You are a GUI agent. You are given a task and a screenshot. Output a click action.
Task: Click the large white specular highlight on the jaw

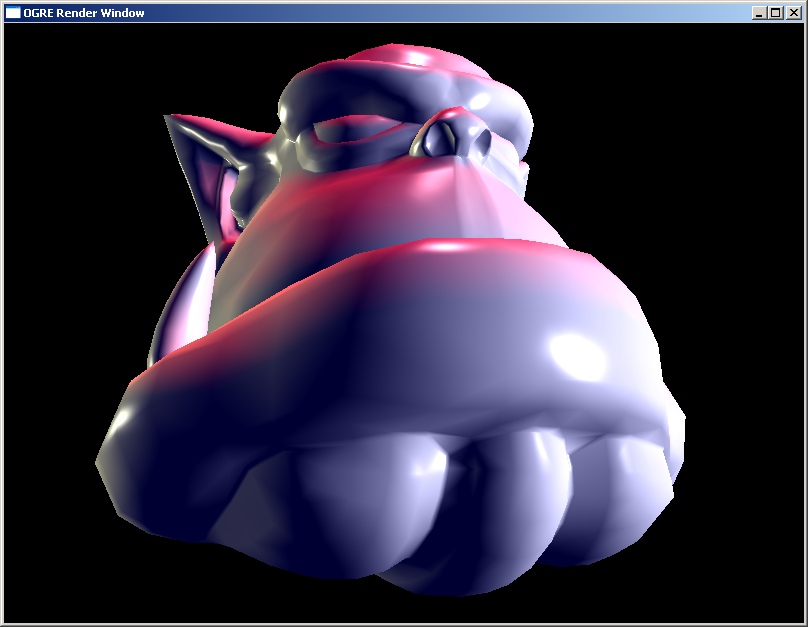[x=576, y=355]
